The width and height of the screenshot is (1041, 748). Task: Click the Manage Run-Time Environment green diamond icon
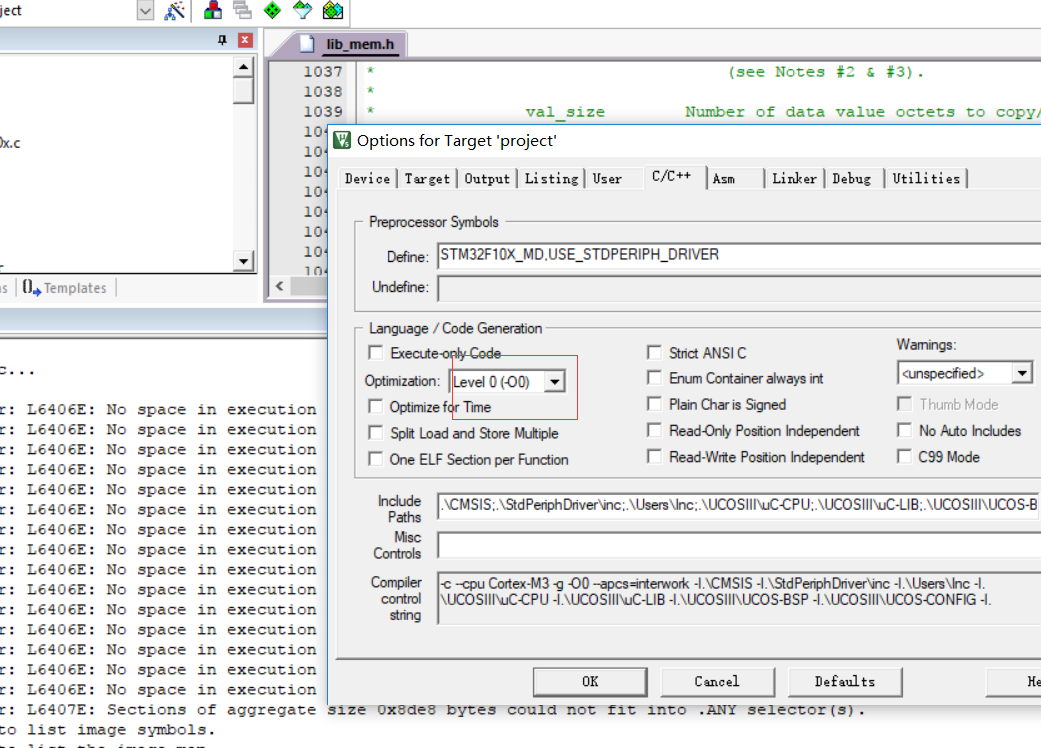[x=272, y=11]
